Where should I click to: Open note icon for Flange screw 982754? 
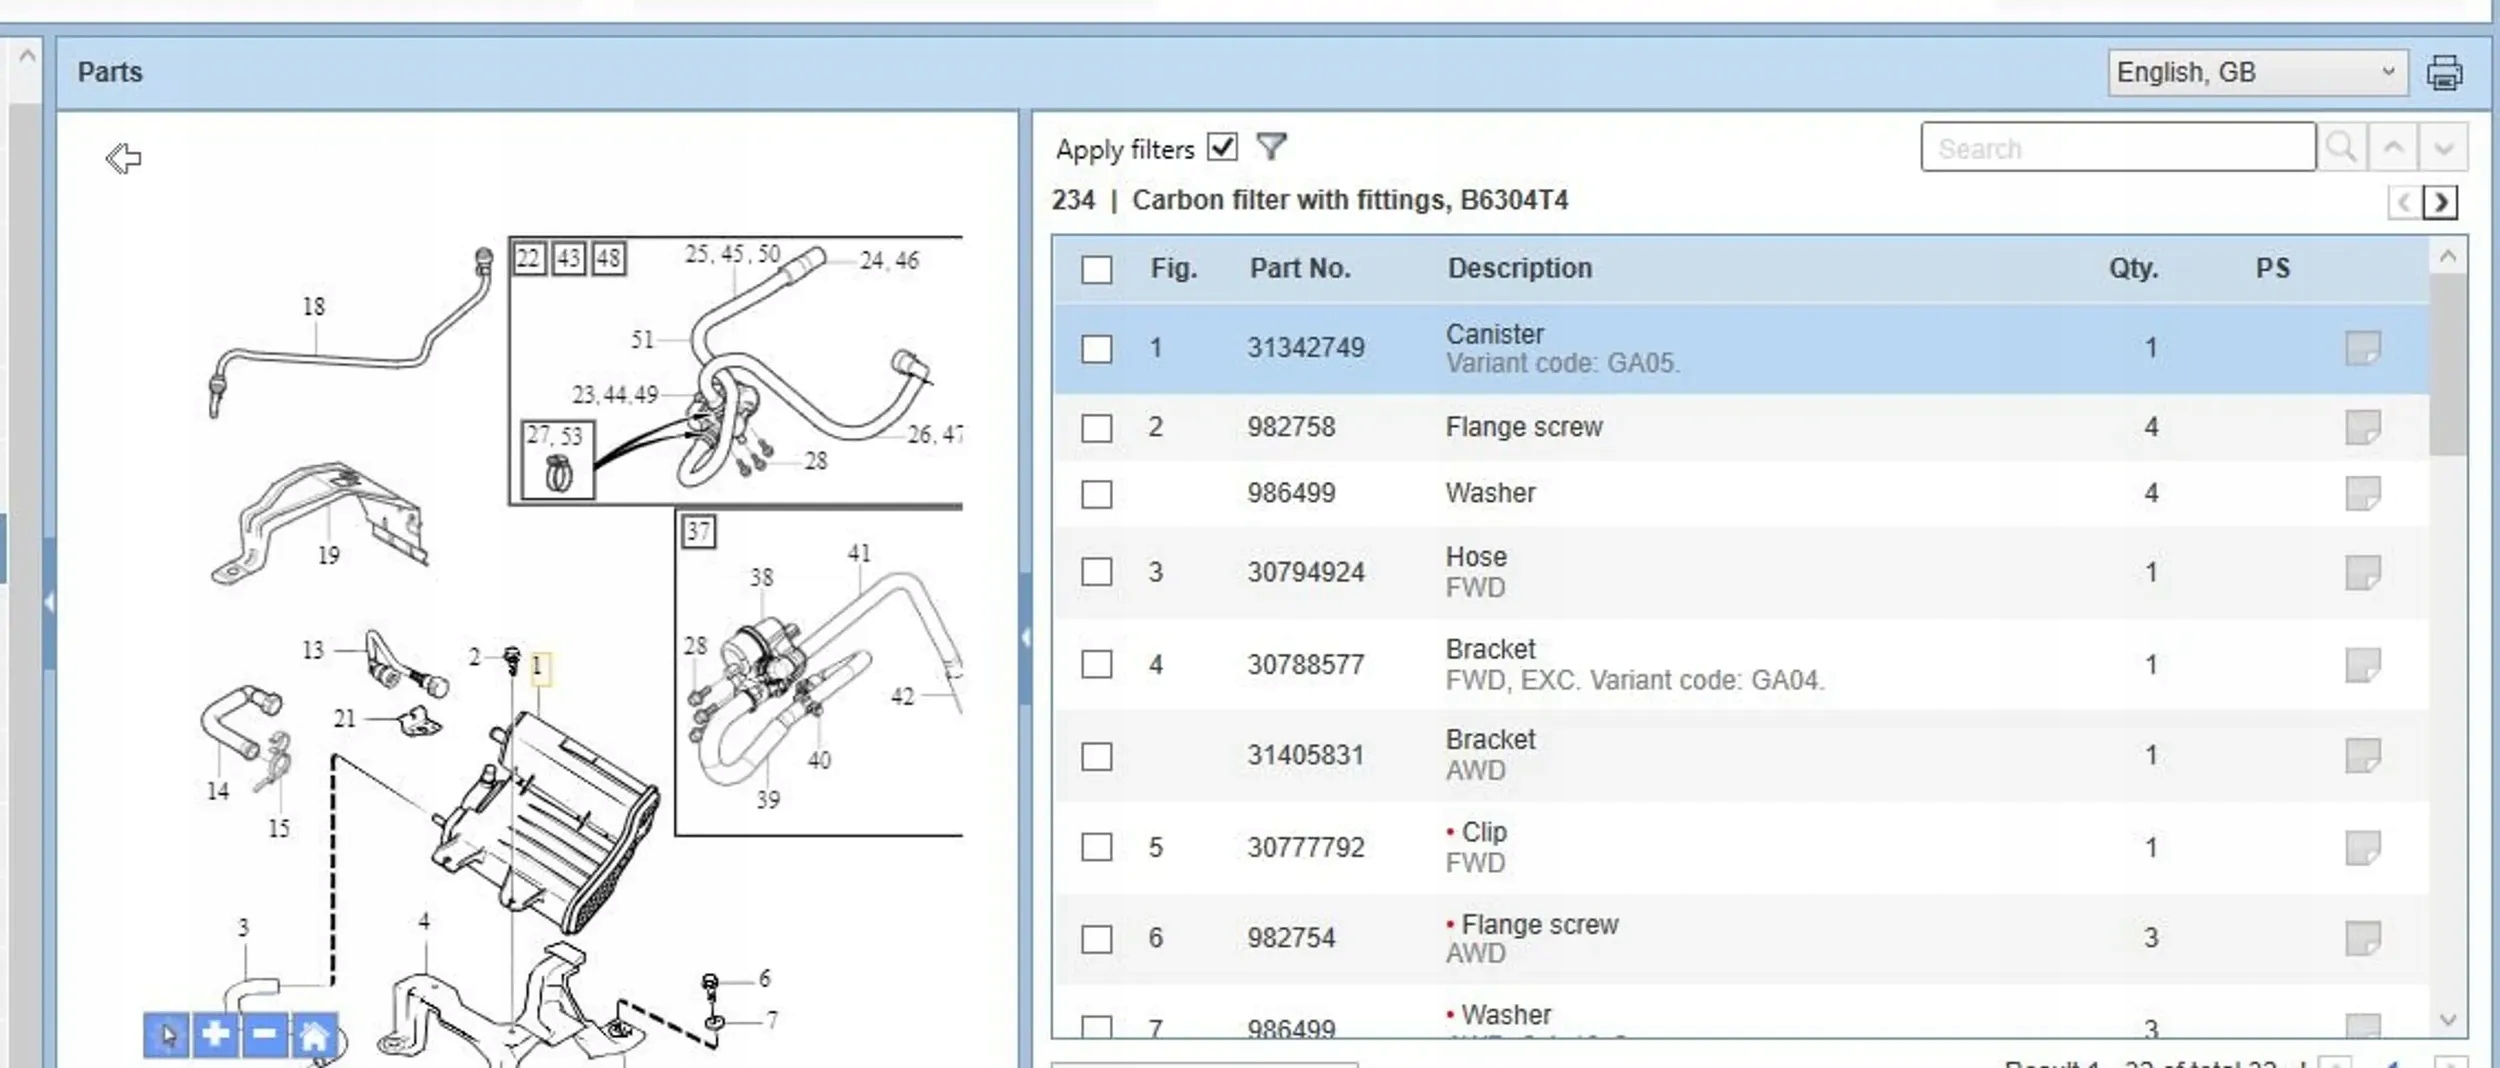click(2363, 938)
